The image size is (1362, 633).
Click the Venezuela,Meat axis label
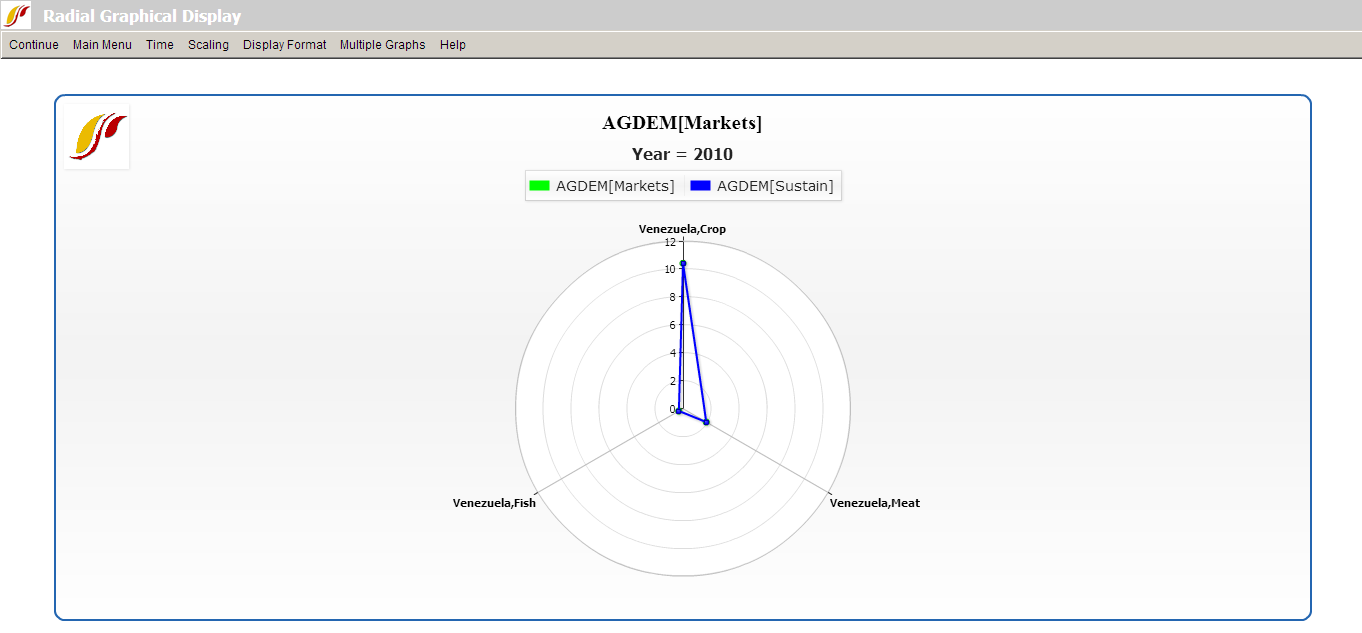pos(874,503)
